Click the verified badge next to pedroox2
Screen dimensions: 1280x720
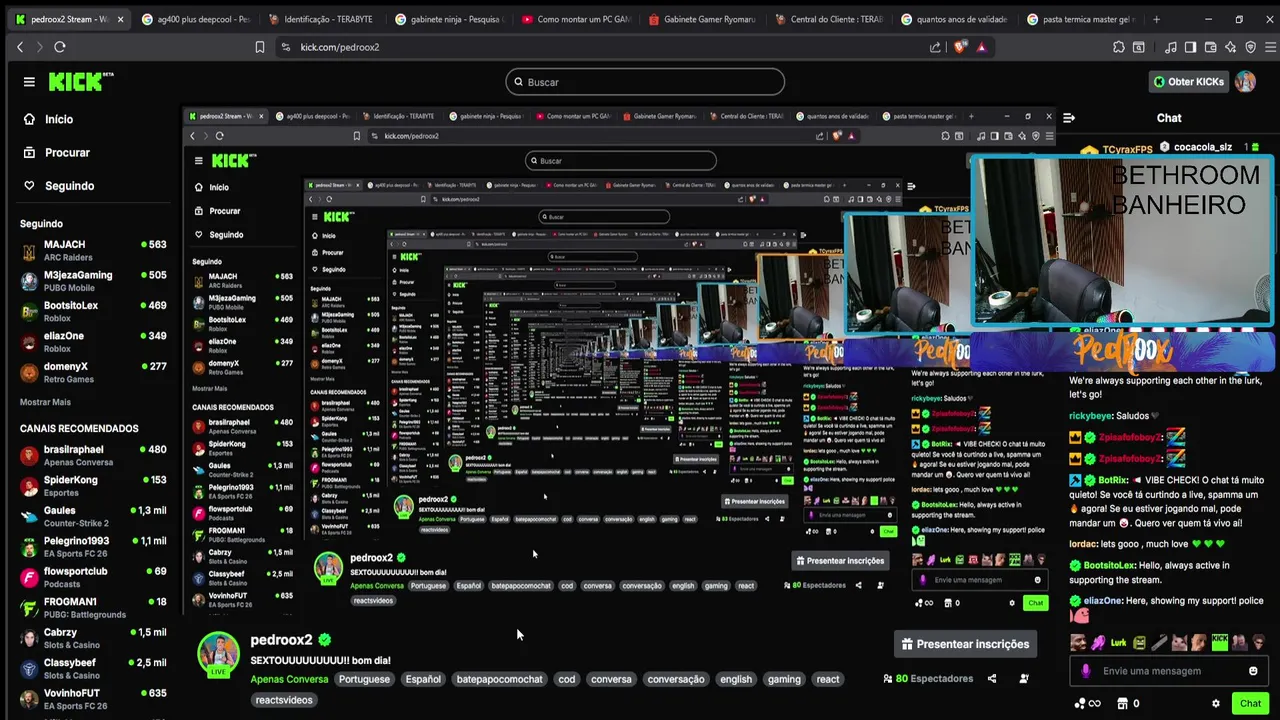[x=325, y=640]
